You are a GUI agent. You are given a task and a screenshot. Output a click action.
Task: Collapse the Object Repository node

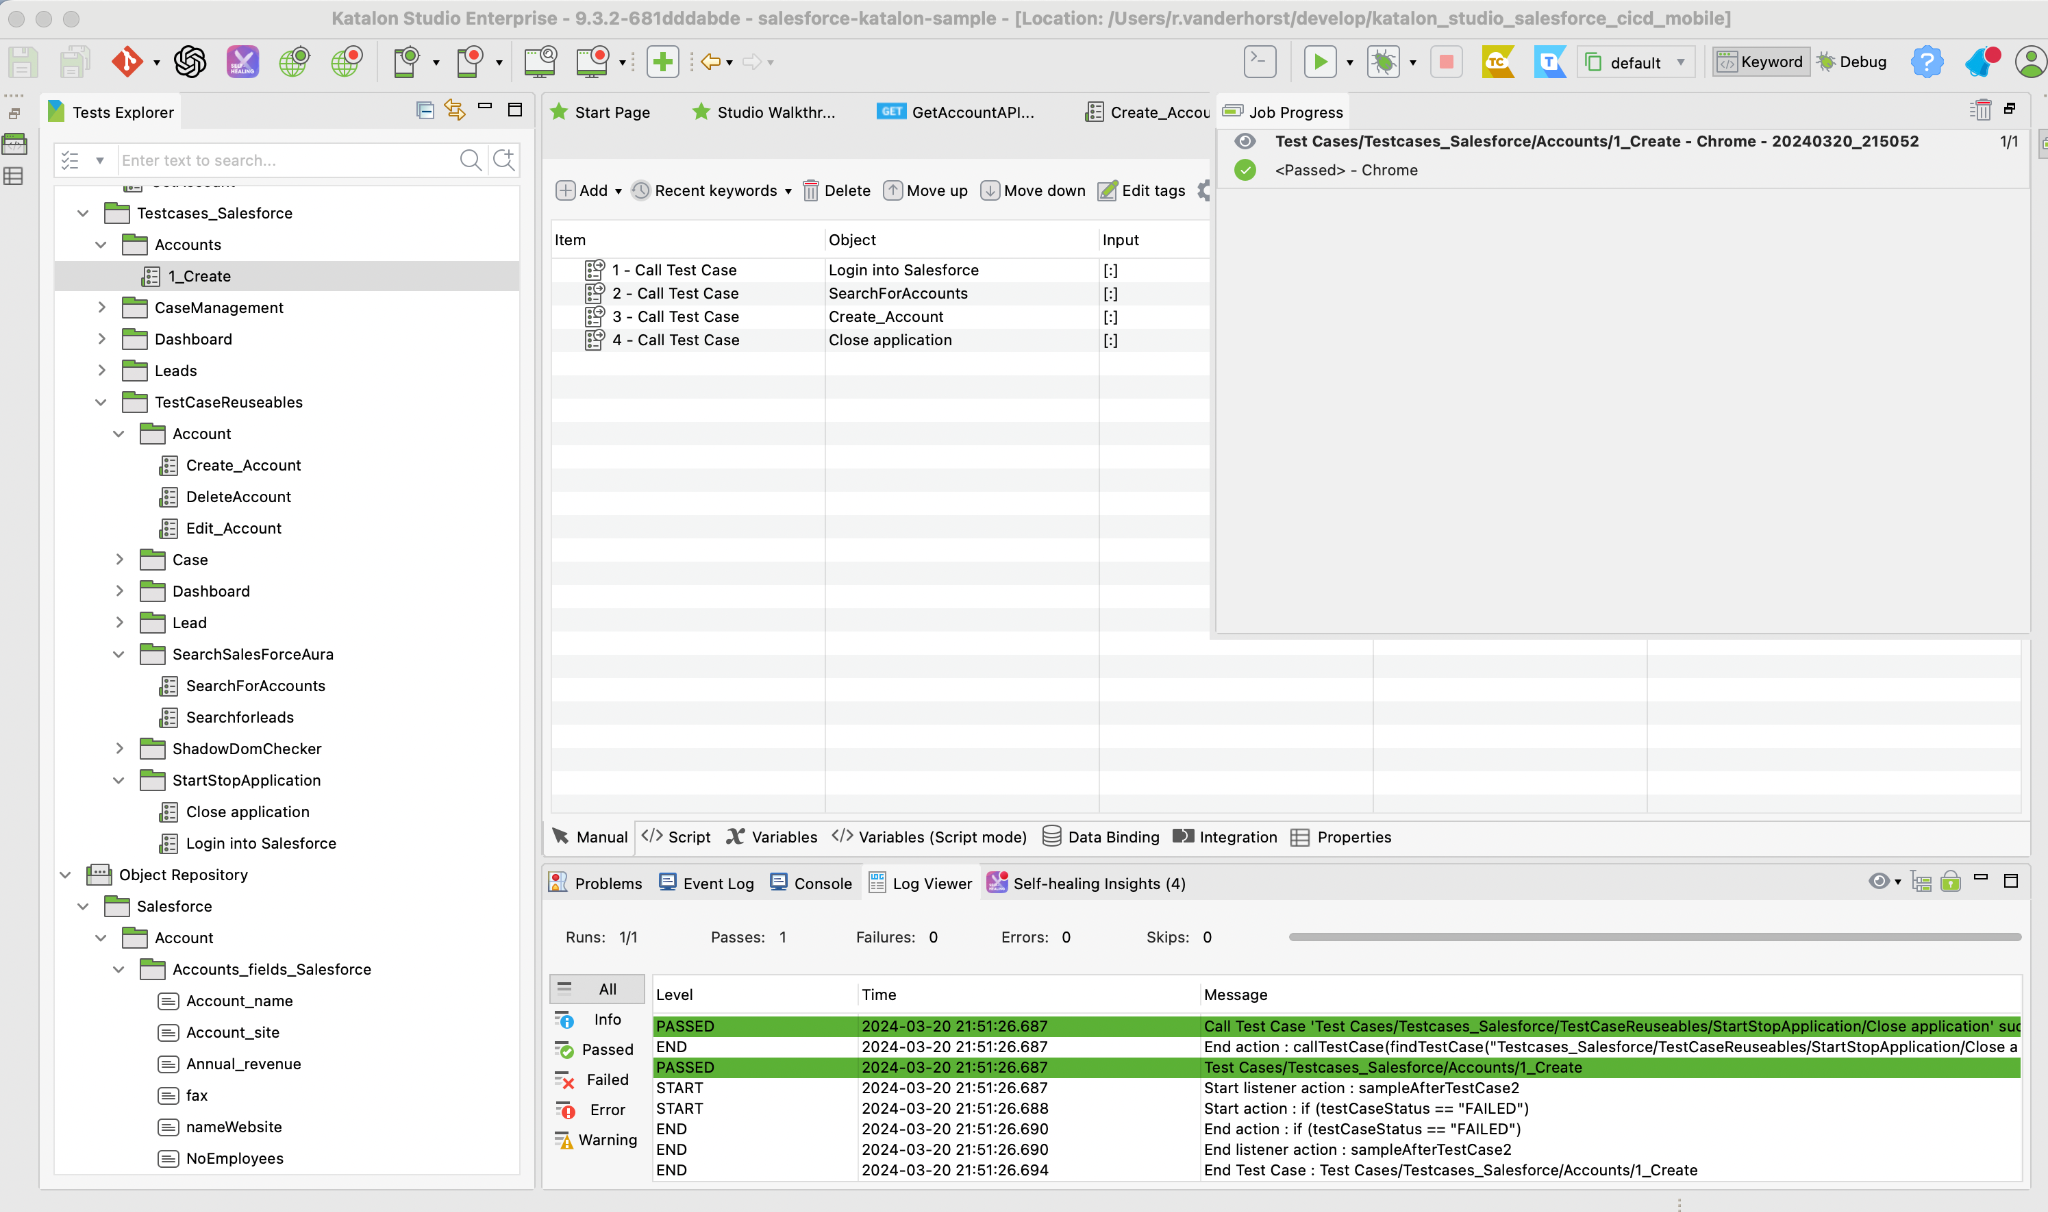(x=65, y=875)
